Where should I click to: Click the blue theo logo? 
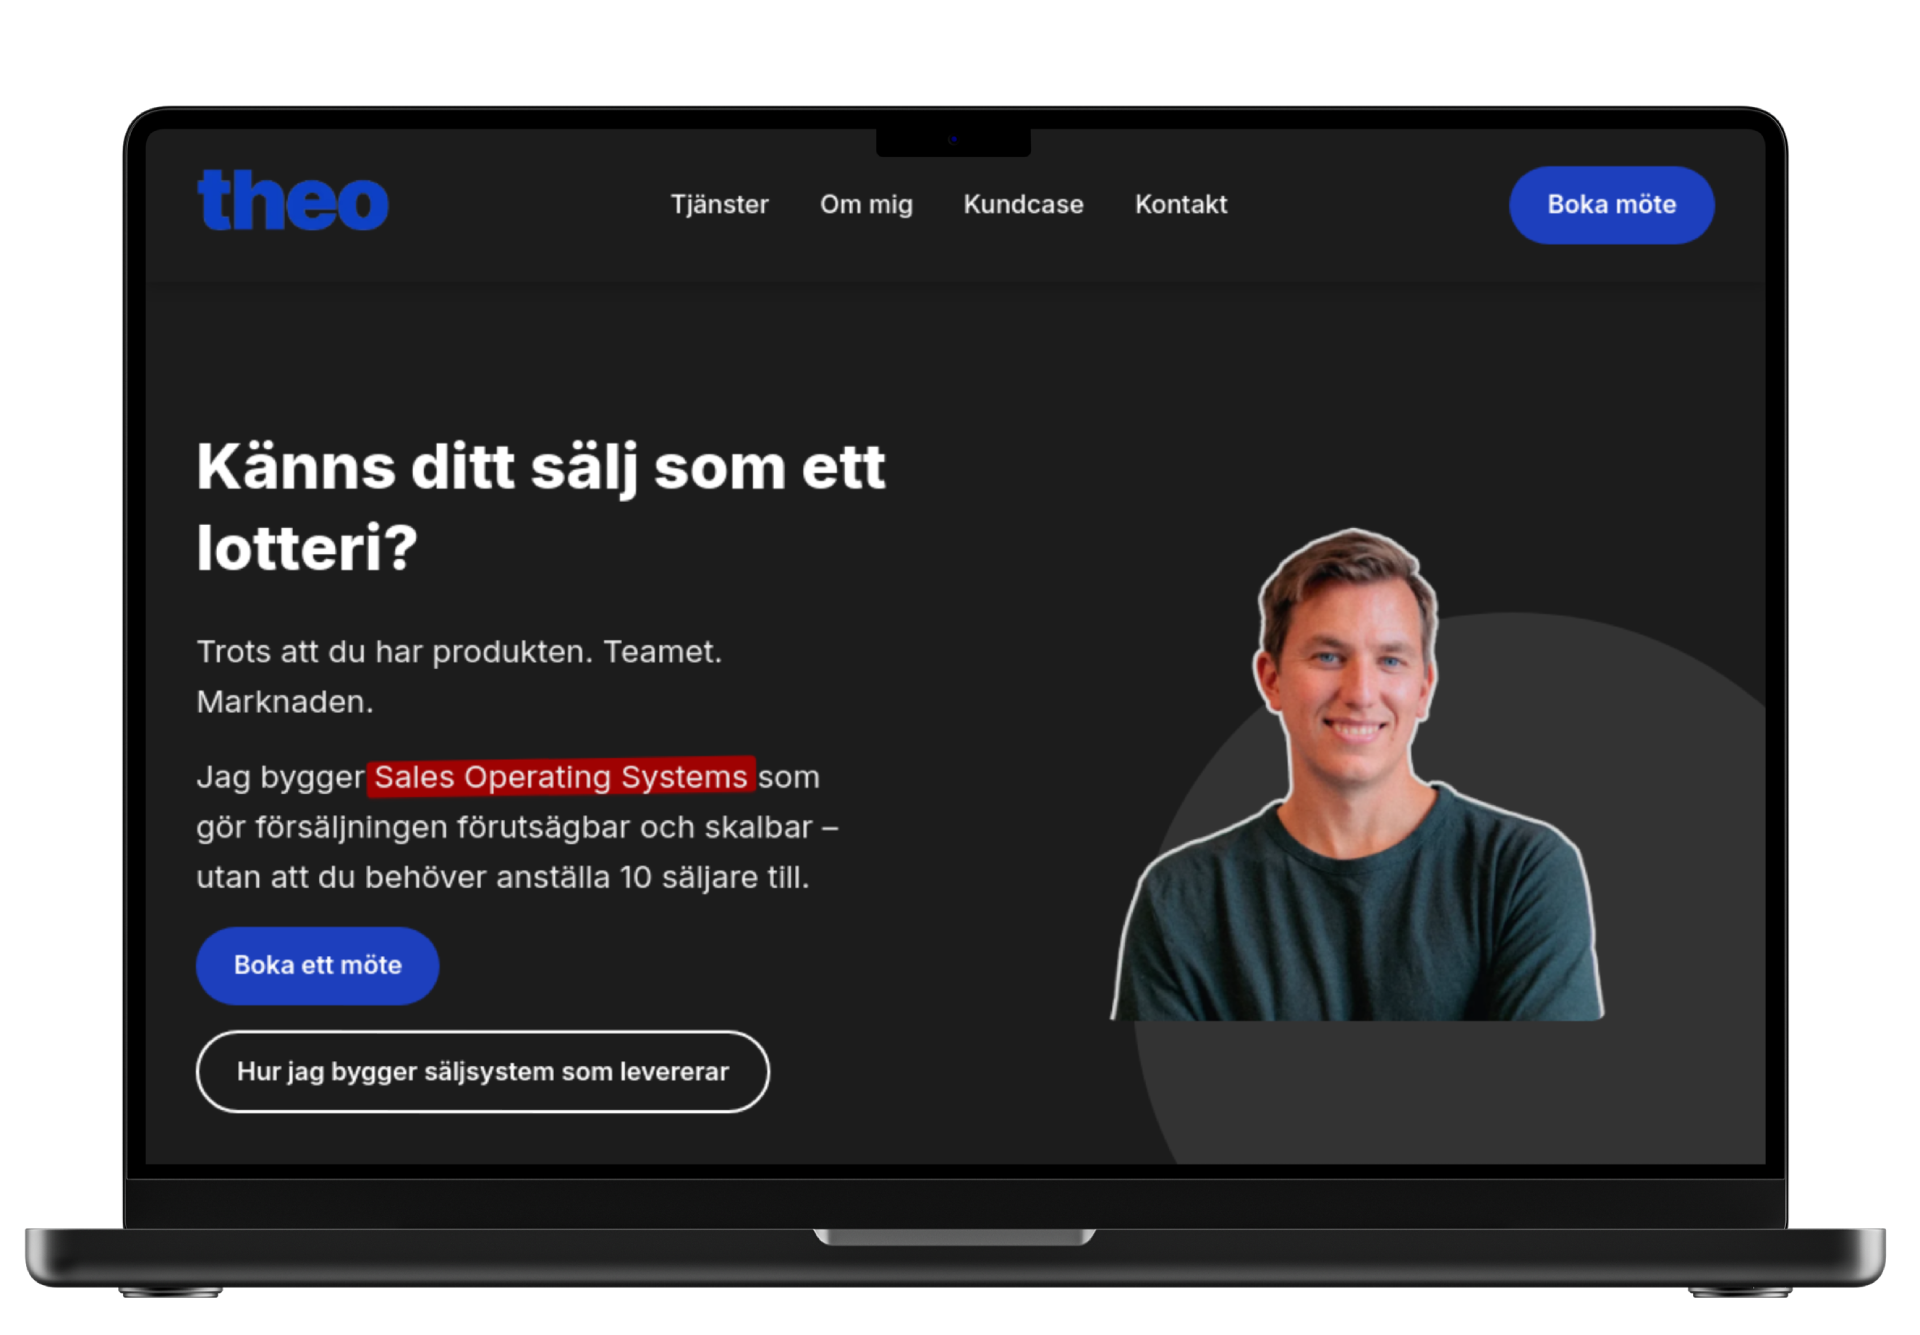tap(292, 201)
